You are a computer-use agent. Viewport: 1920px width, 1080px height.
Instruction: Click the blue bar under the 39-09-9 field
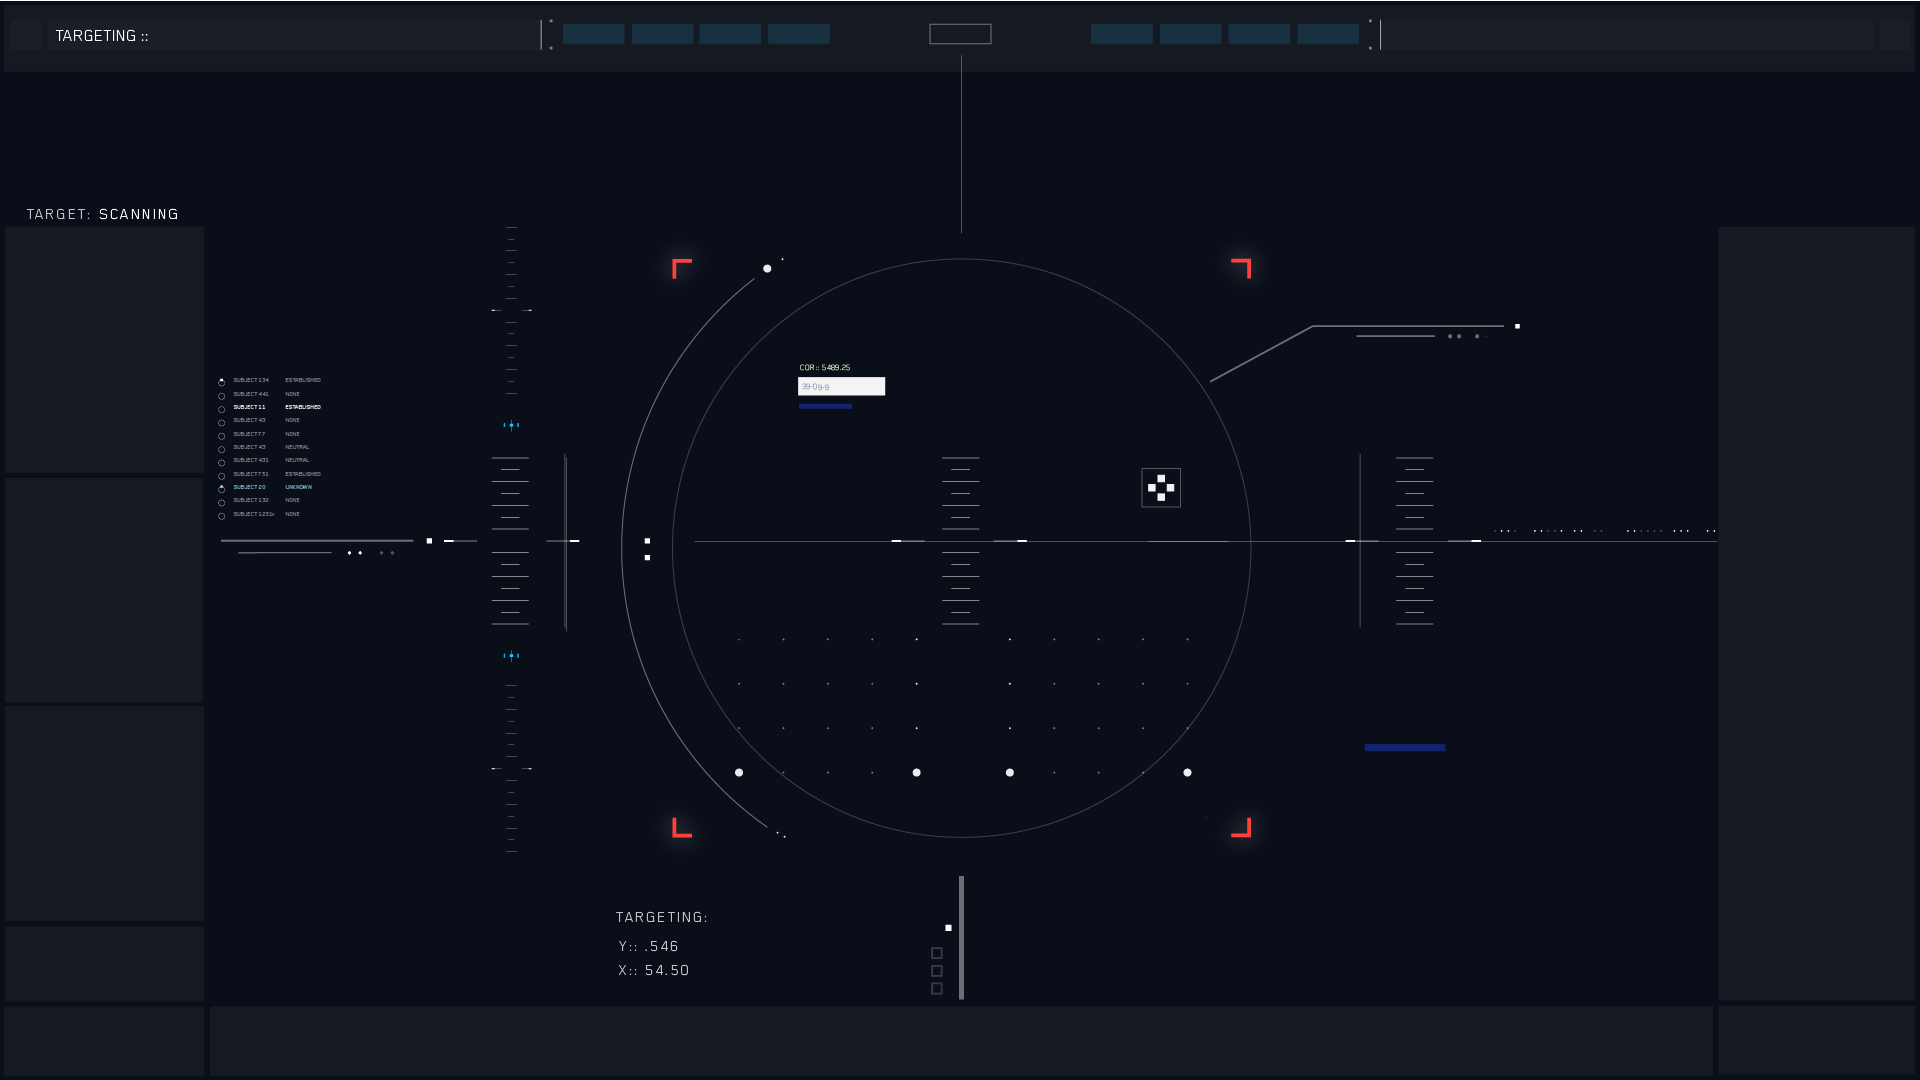pyautogui.click(x=825, y=406)
